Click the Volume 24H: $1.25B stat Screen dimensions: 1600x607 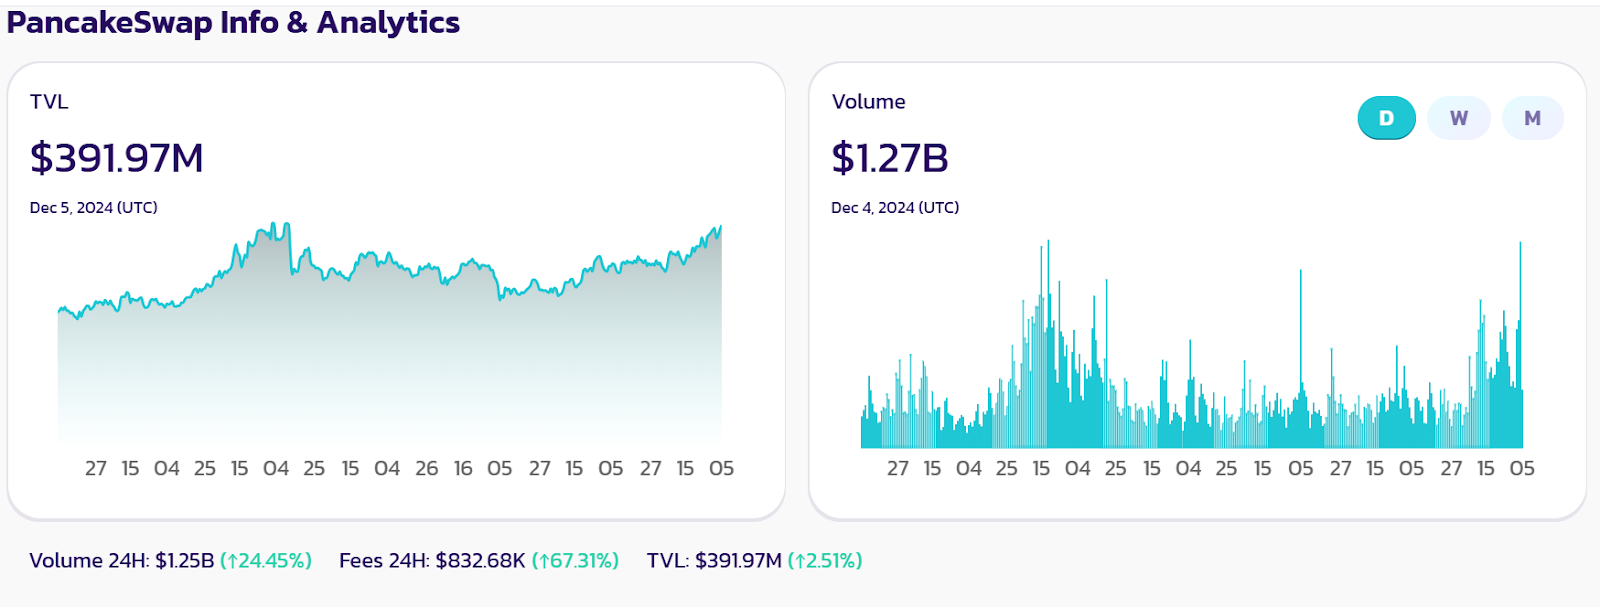(122, 560)
